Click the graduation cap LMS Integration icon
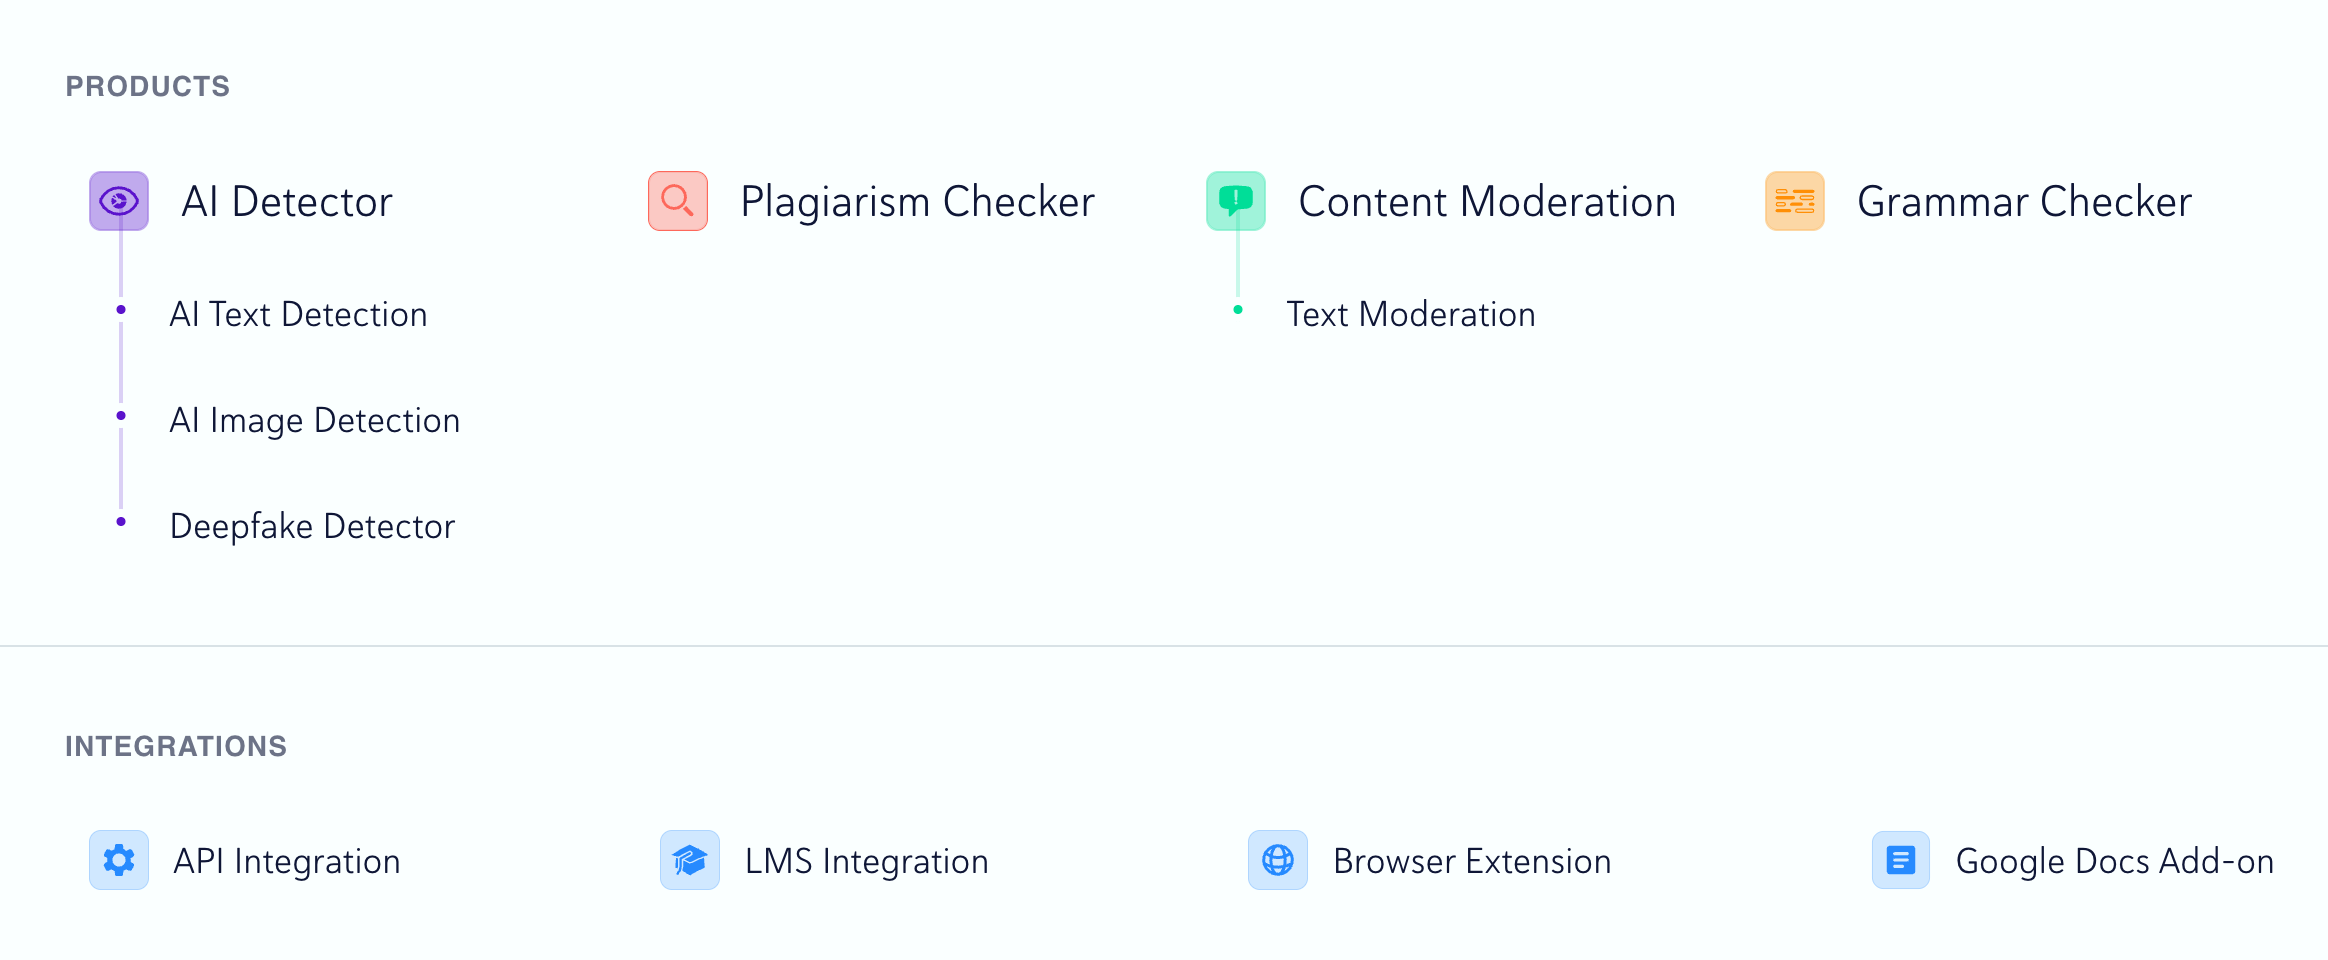 coord(690,860)
